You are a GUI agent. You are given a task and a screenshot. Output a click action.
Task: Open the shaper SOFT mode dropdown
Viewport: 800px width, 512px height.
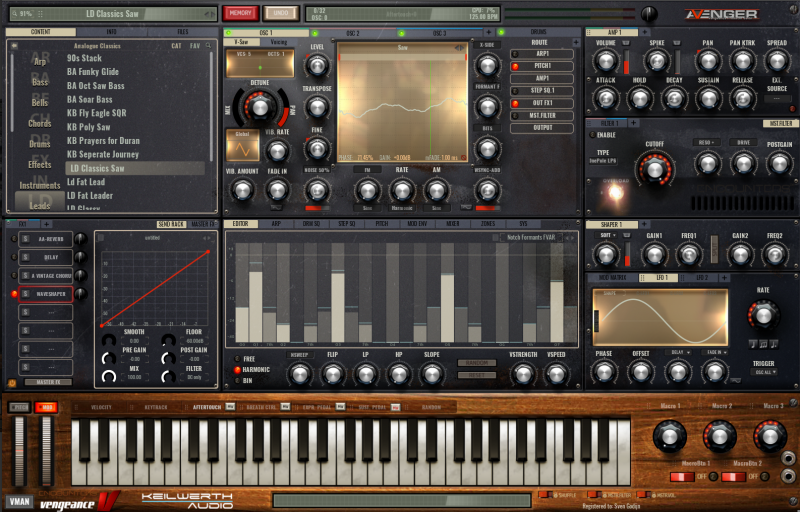point(606,236)
